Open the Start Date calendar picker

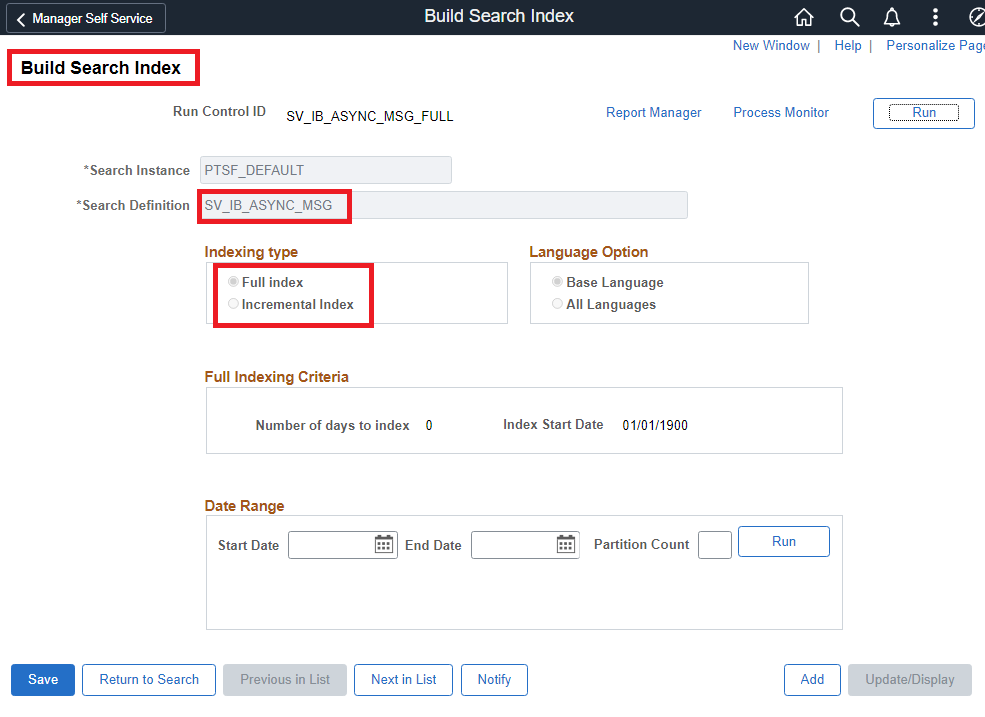coord(384,544)
